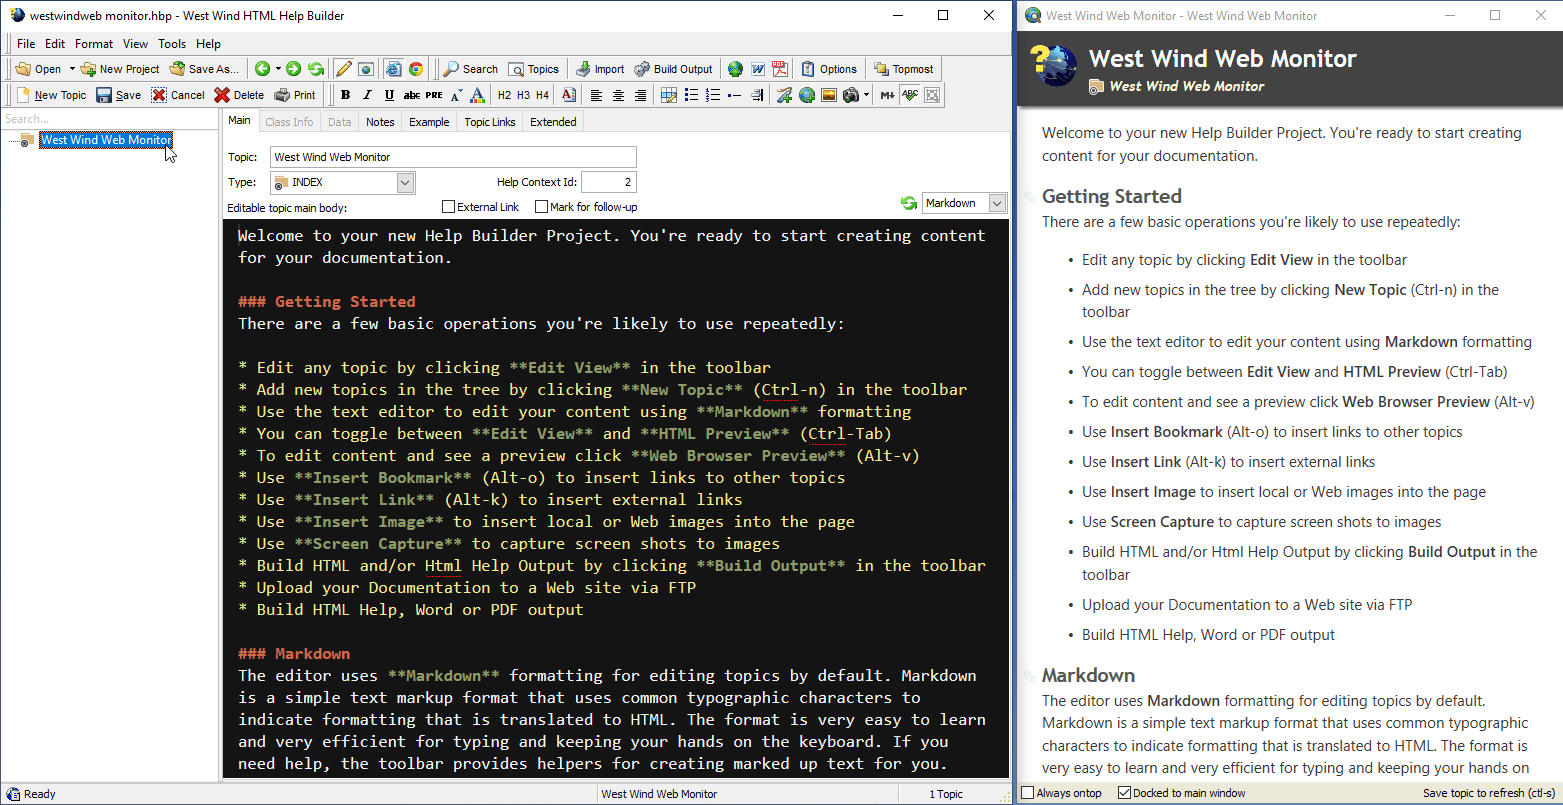The height and width of the screenshot is (805, 1563).
Task: Open the Type INDEX dropdown
Action: coord(405,182)
